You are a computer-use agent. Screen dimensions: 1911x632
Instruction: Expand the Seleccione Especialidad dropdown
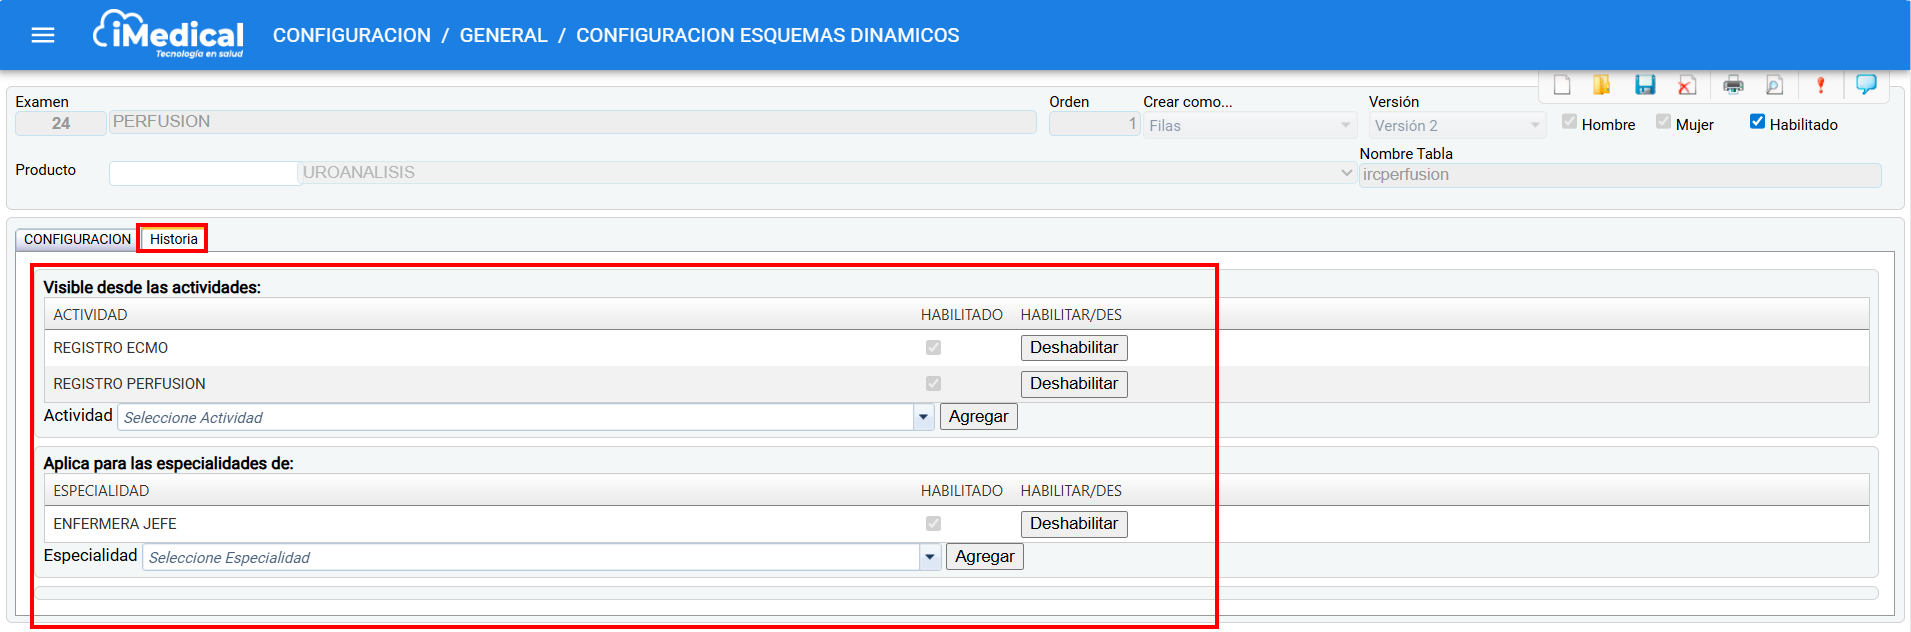929,557
